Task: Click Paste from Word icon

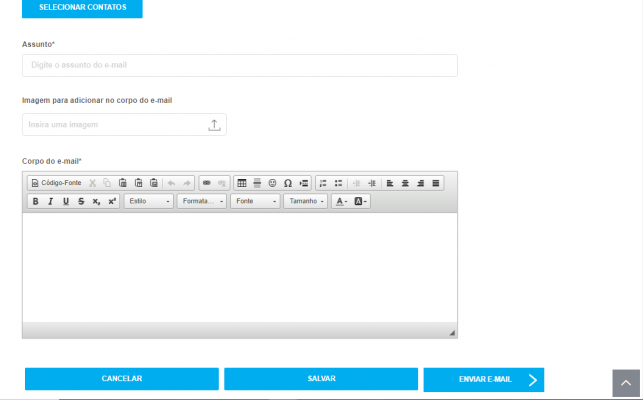Action: click(x=154, y=183)
